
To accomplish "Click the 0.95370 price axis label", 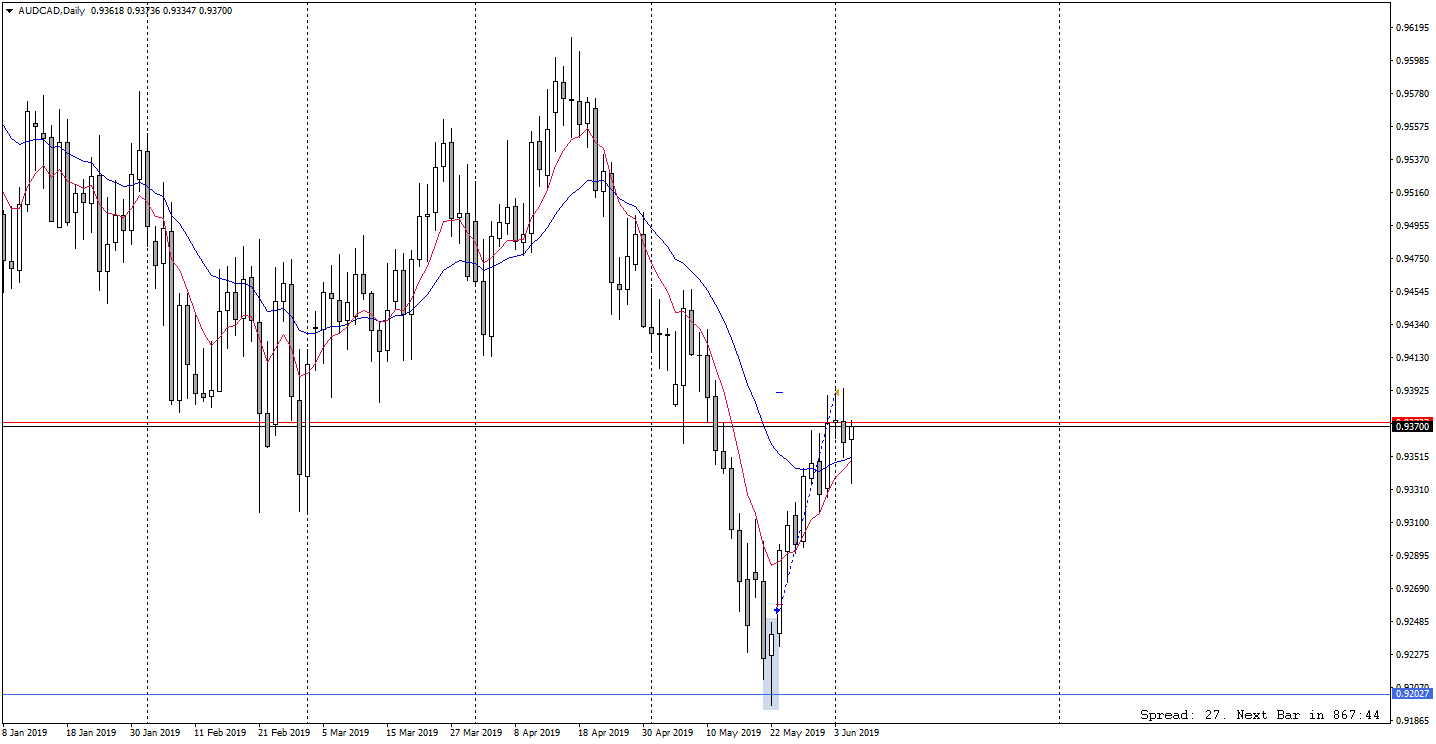I will [1412, 159].
